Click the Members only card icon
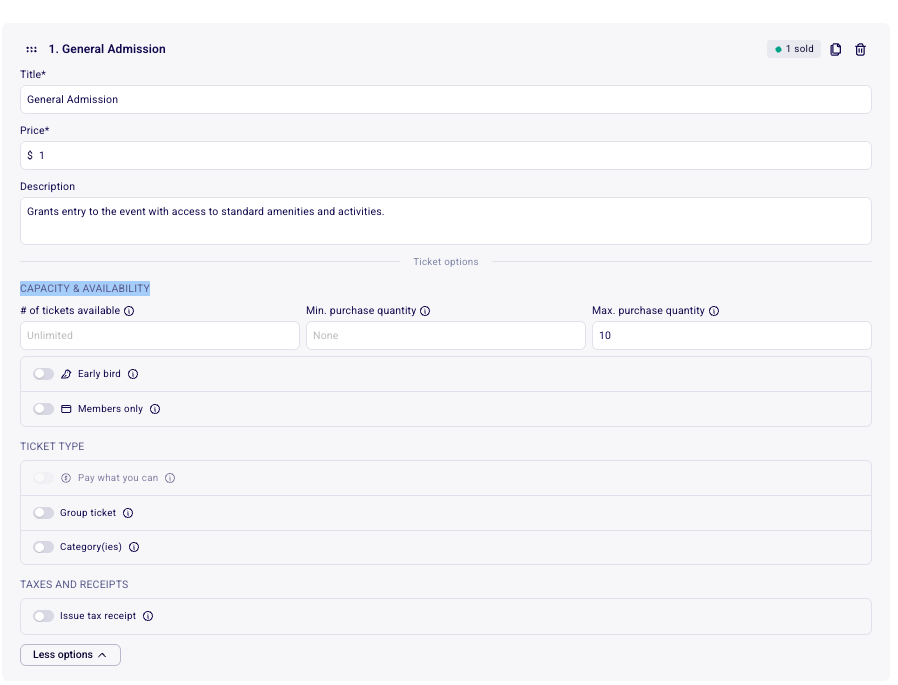Screen dimensions: 898x685 [x=66, y=409]
